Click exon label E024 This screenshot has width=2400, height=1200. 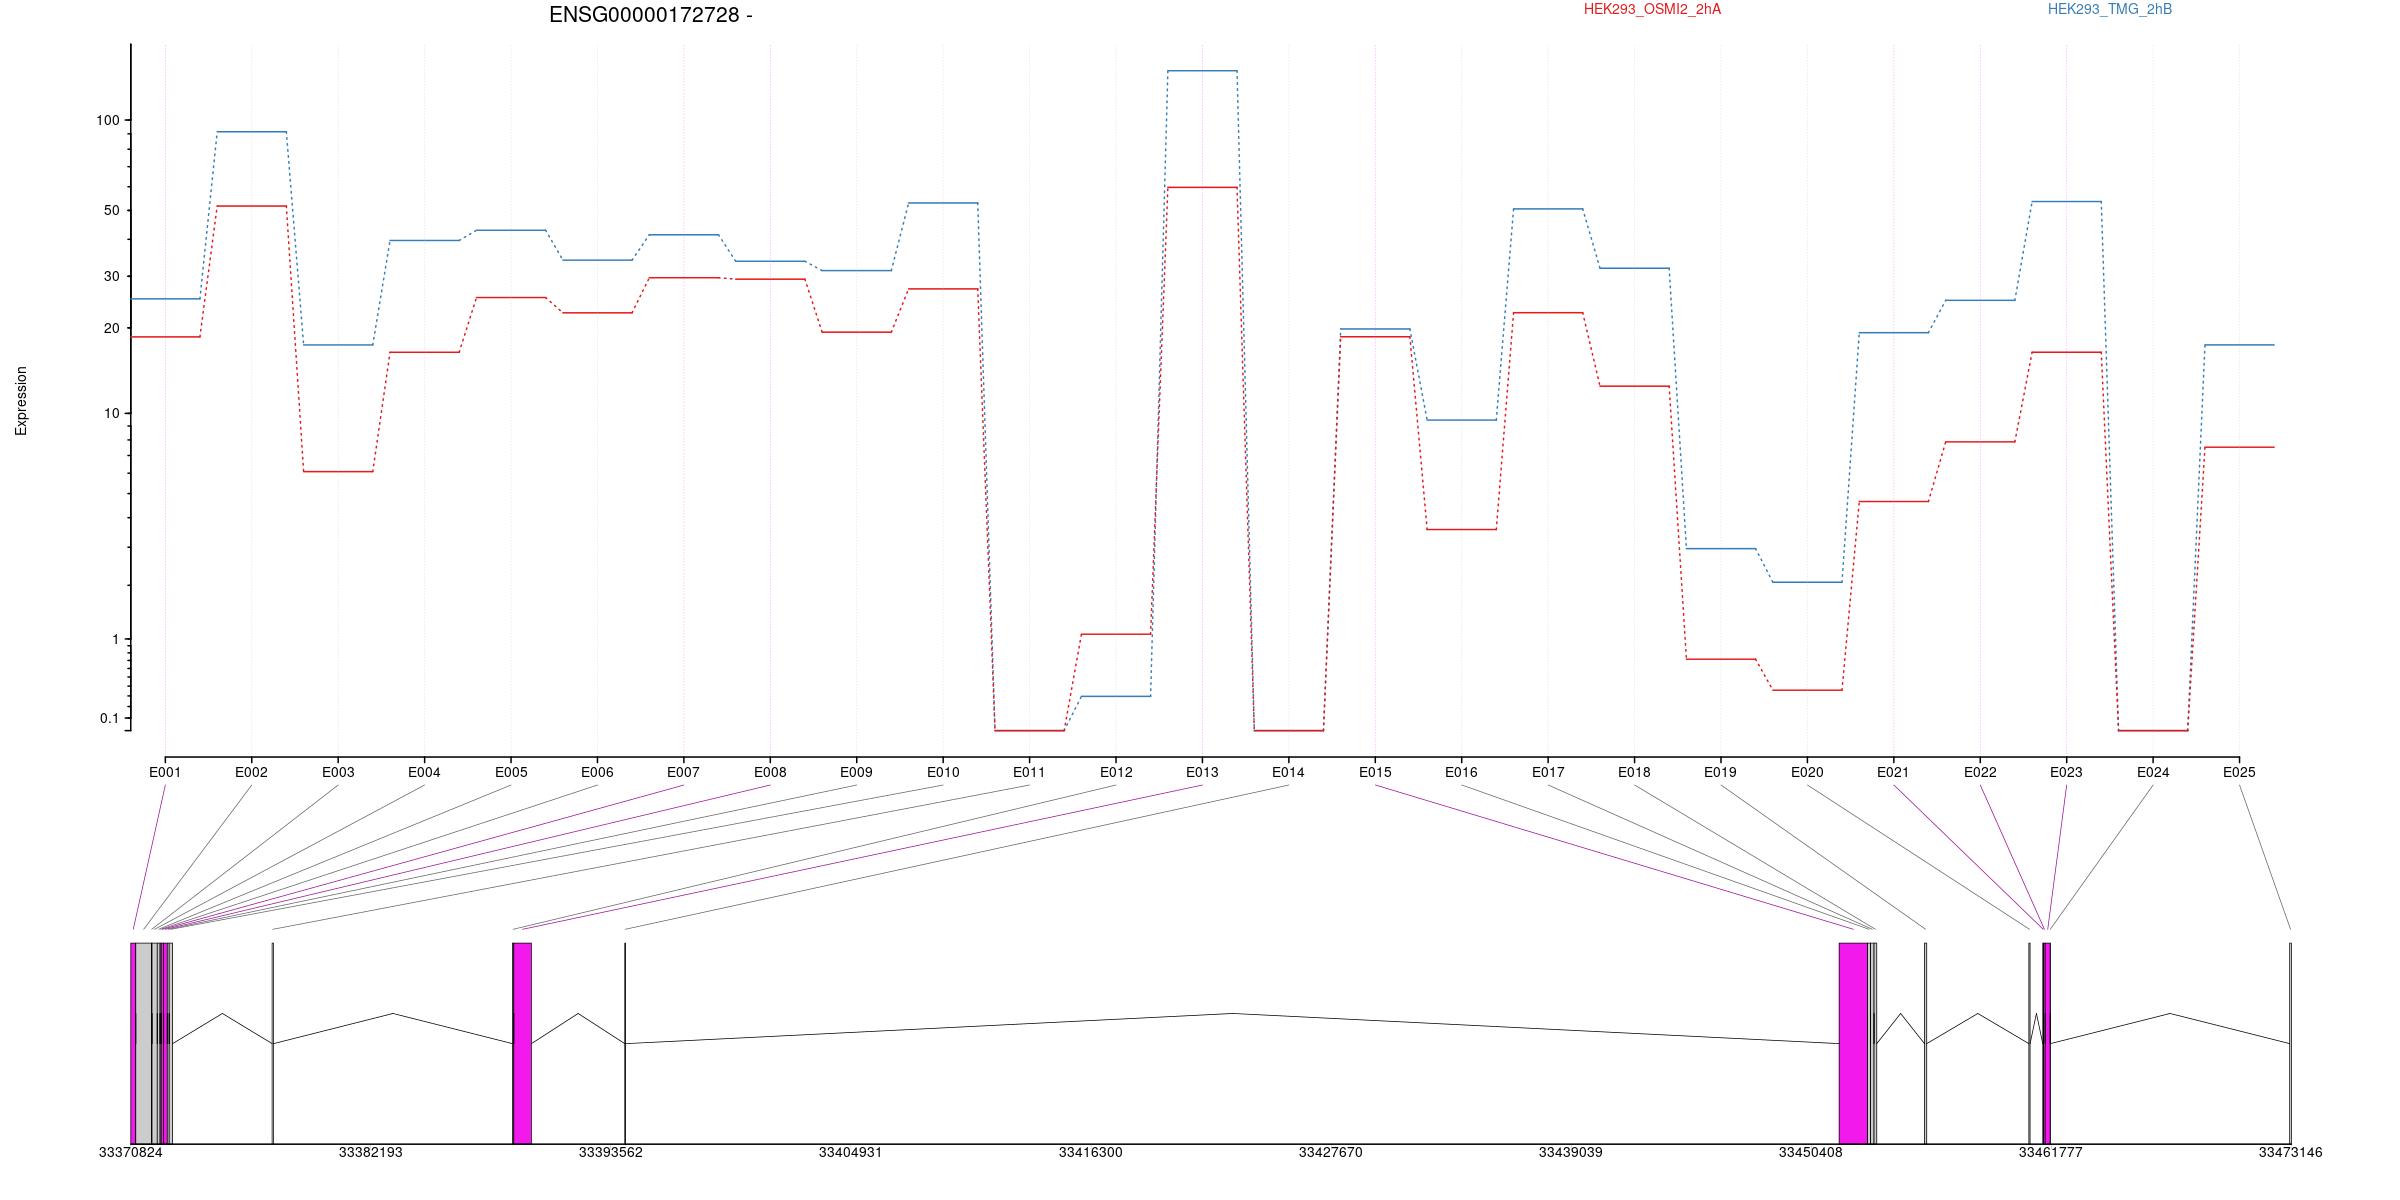[x=2153, y=772]
